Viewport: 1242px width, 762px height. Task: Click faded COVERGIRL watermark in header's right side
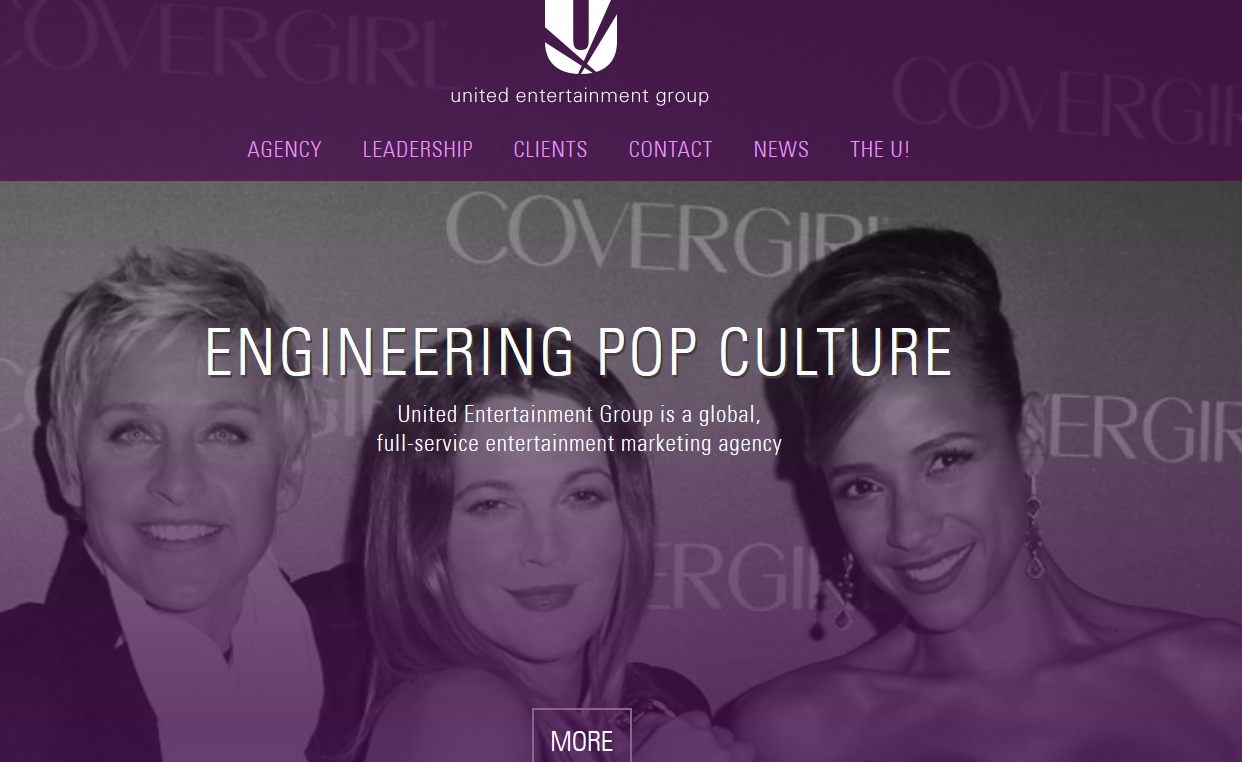click(1067, 100)
